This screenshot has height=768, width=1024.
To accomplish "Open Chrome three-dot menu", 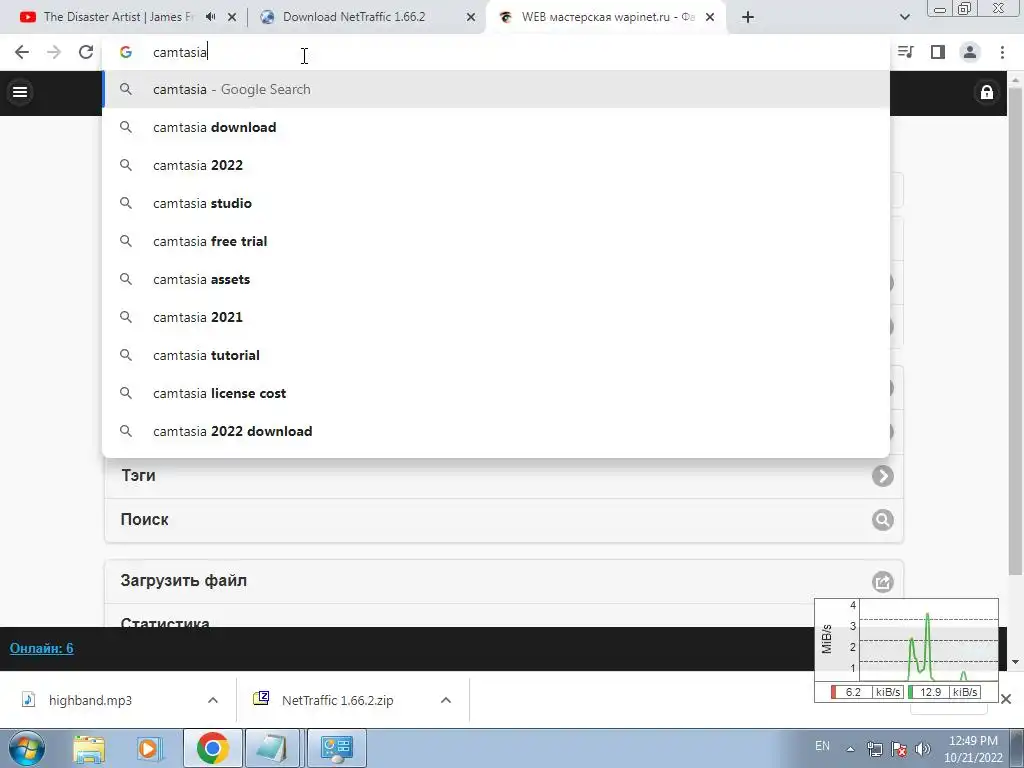I will tap(1002, 52).
